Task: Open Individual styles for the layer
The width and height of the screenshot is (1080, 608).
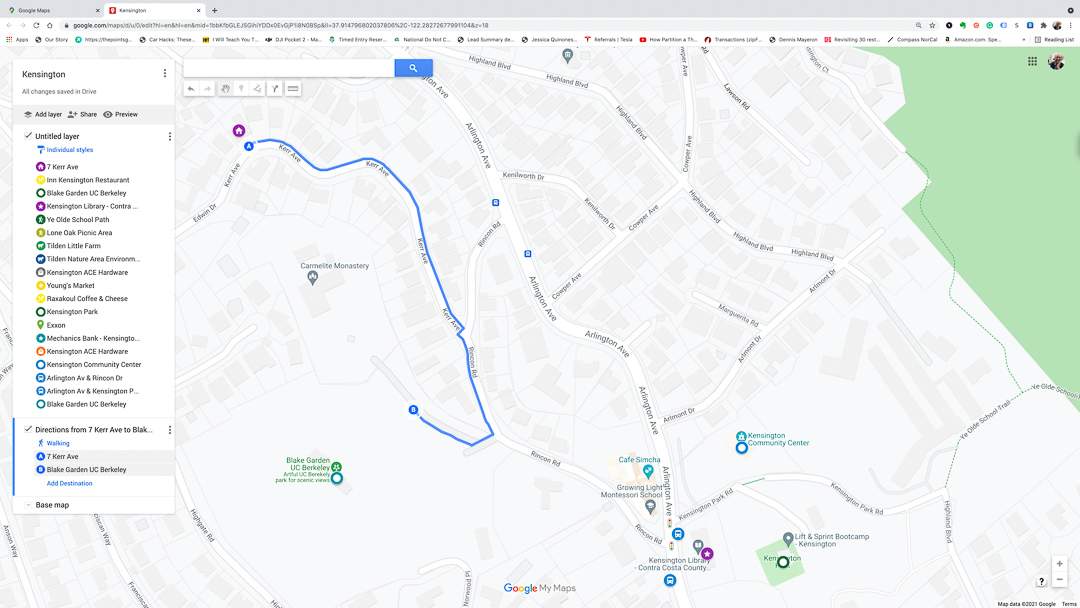Action: coord(70,149)
